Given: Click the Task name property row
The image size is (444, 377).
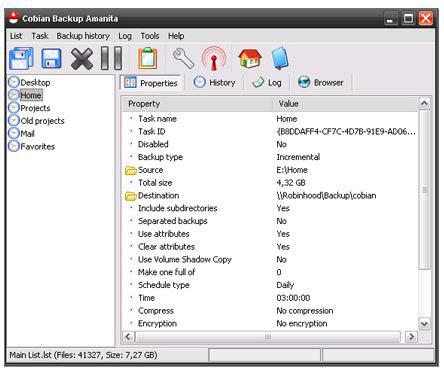Looking at the screenshot, I should pos(270,119).
